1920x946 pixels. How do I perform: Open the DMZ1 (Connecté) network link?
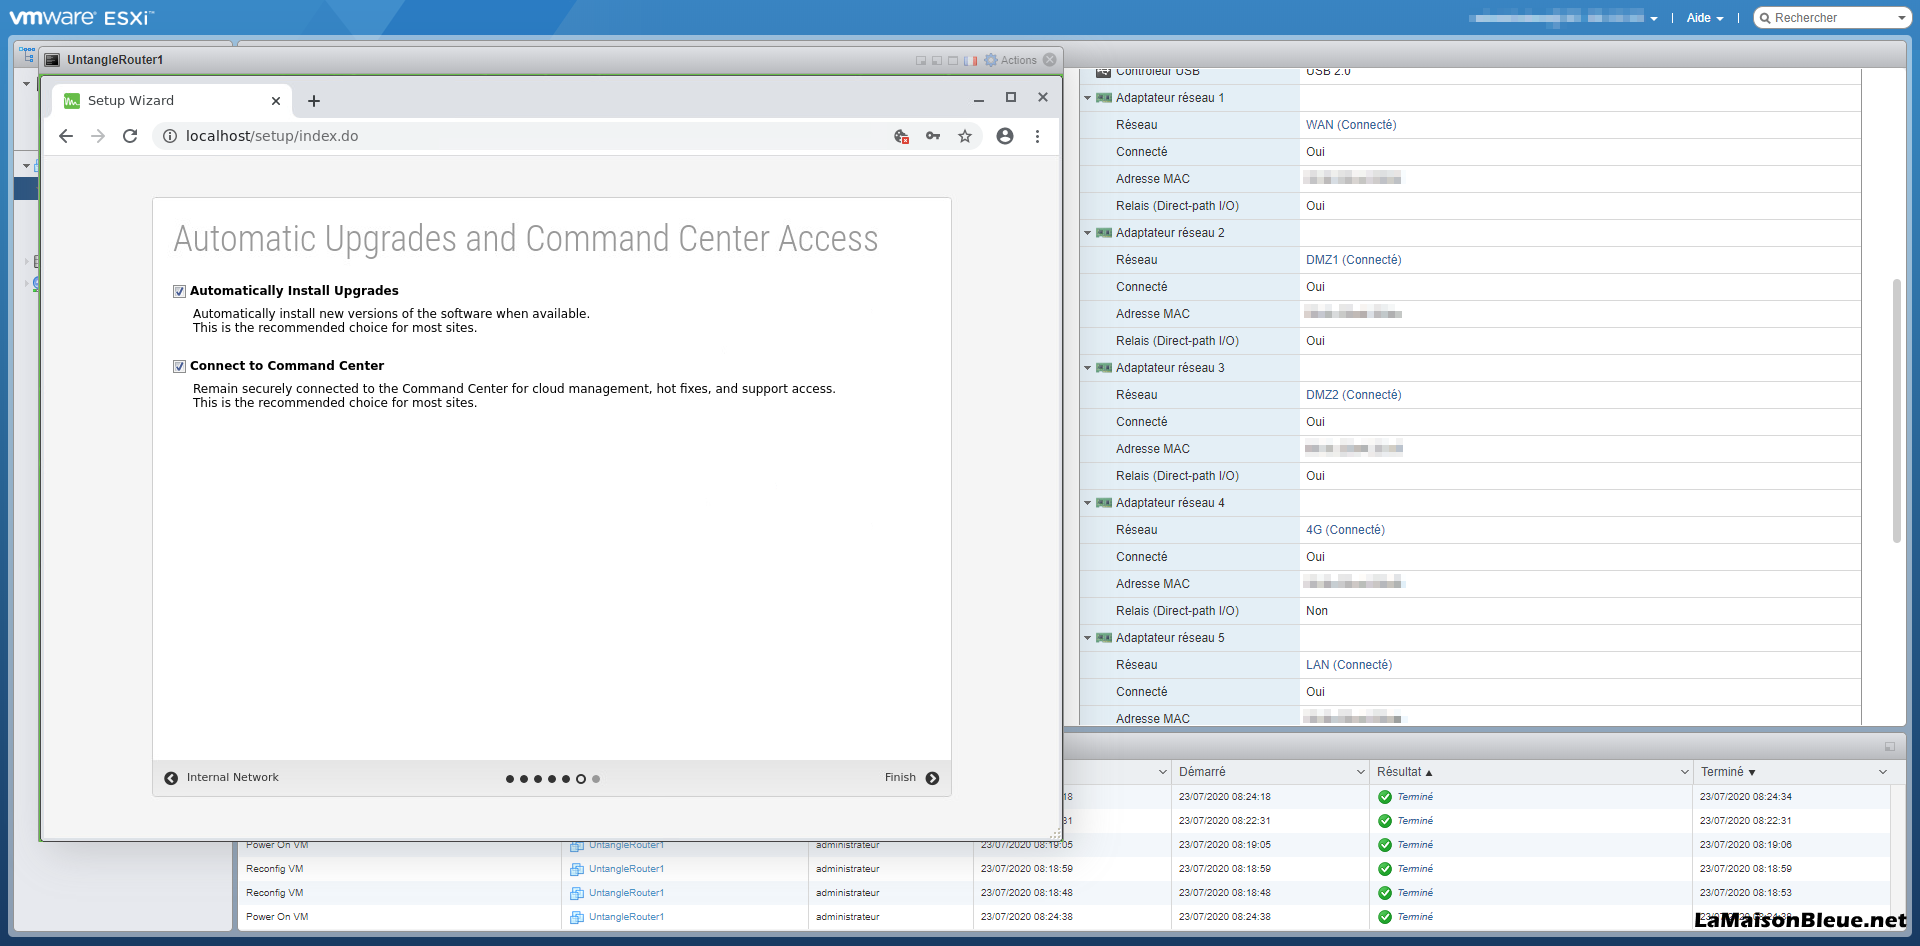(x=1353, y=260)
